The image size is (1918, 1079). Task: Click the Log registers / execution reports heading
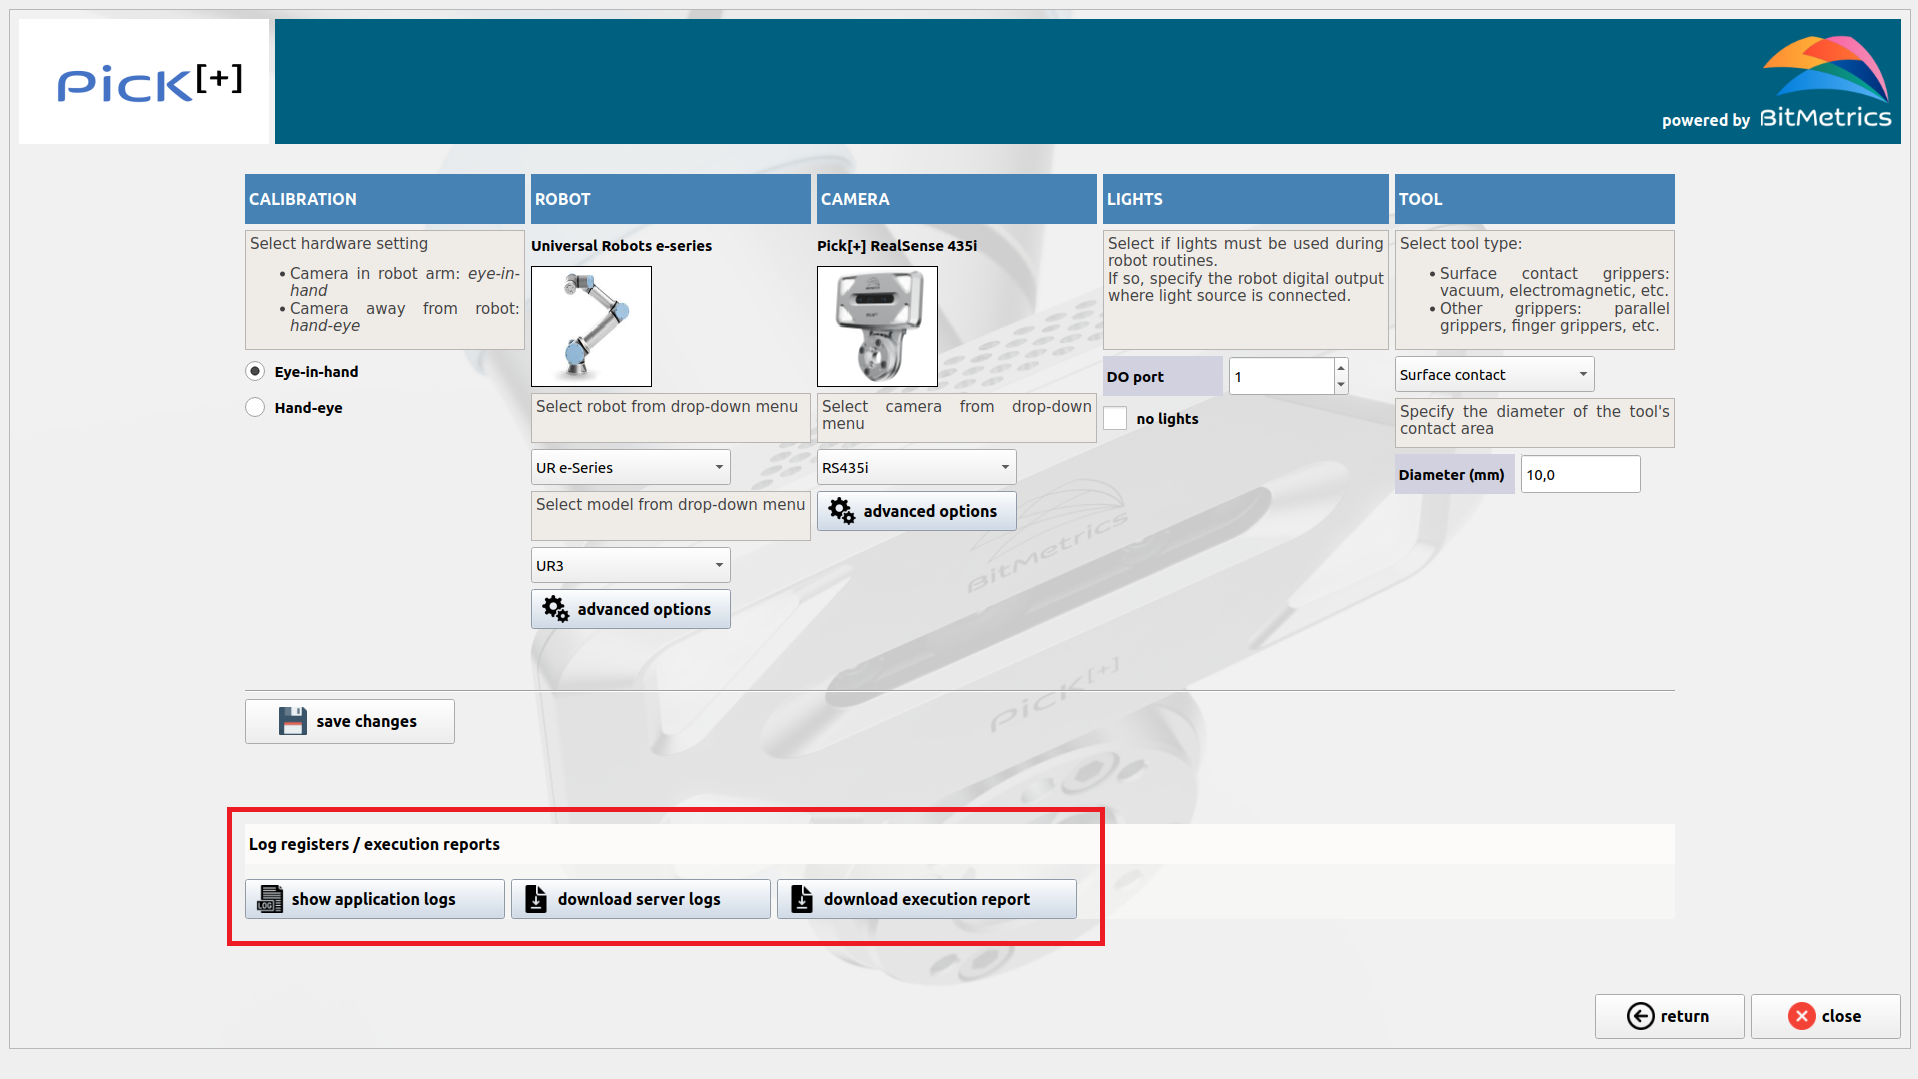click(375, 844)
